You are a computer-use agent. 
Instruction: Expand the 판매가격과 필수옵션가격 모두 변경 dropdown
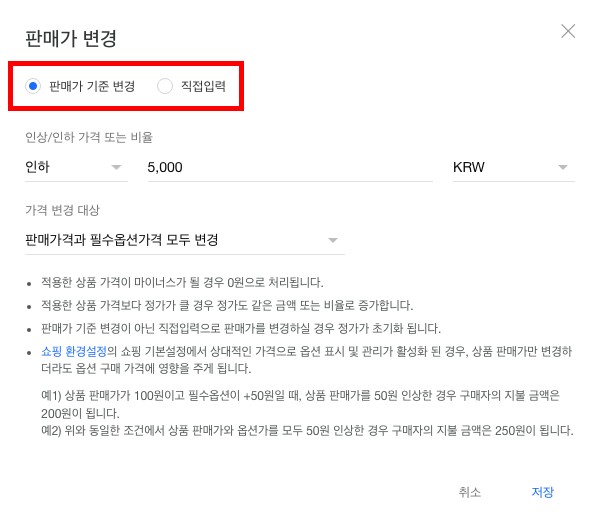point(183,240)
